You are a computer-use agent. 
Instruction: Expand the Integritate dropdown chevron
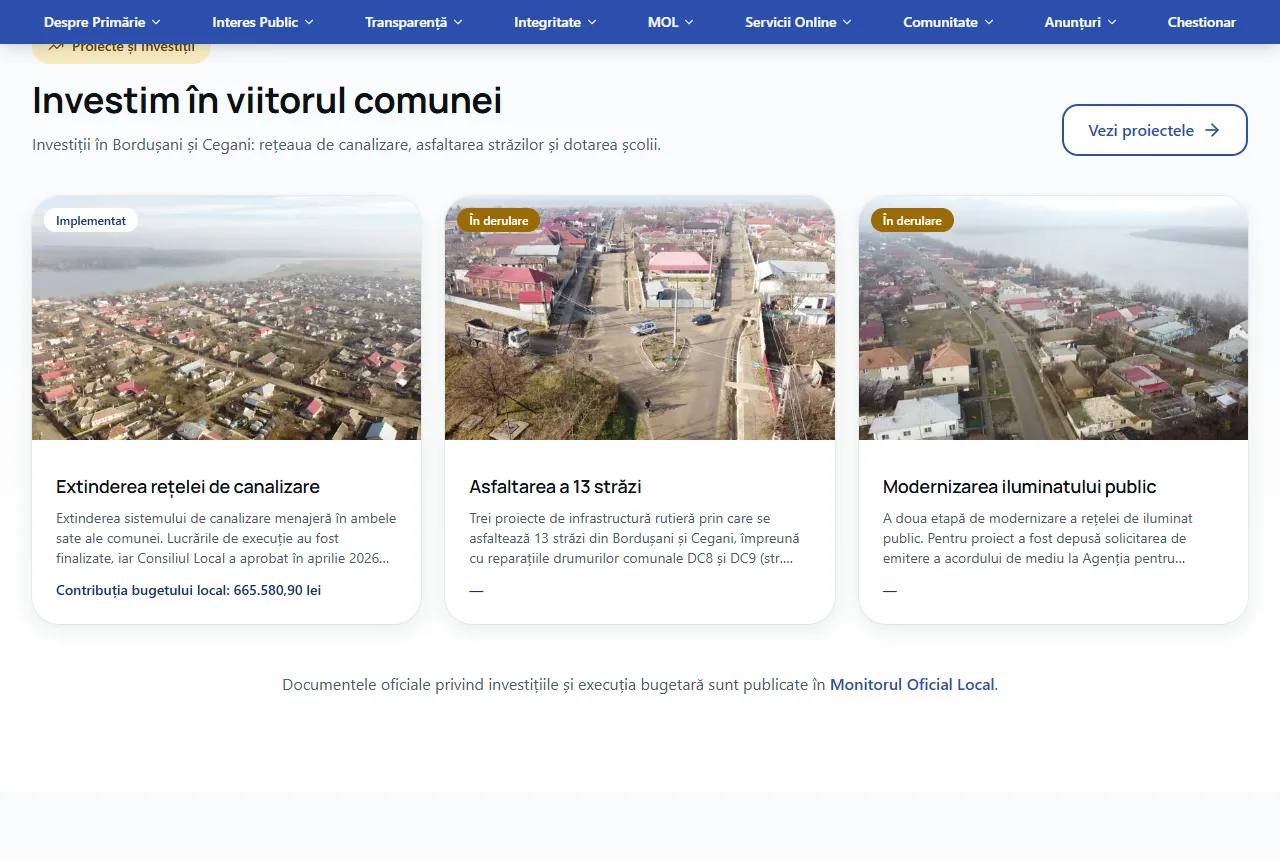[592, 22]
